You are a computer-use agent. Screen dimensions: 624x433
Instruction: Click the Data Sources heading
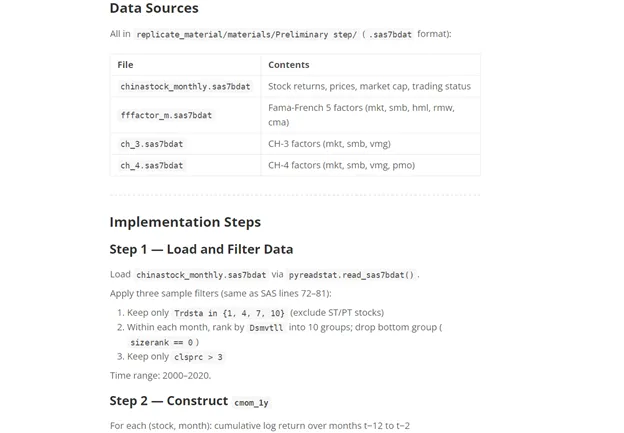coord(154,9)
